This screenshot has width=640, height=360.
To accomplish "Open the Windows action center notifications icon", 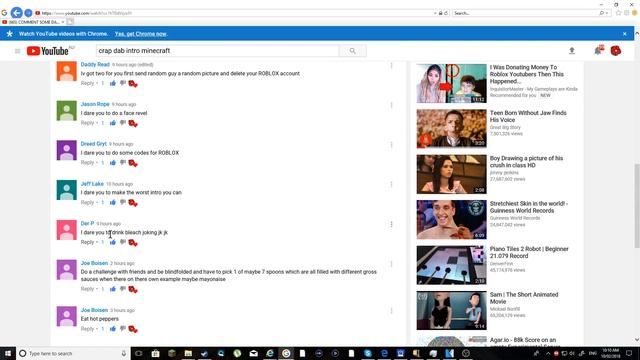I will (629, 353).
